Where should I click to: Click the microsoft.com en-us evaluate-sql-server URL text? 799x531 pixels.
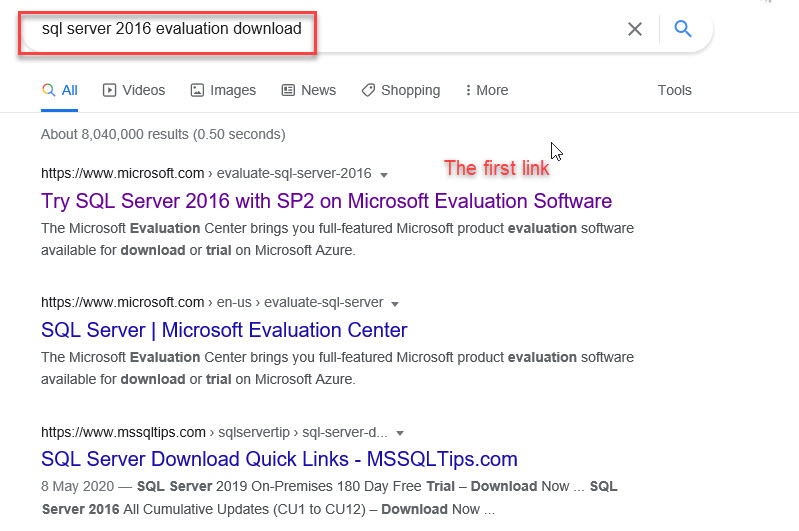point(212,302)
